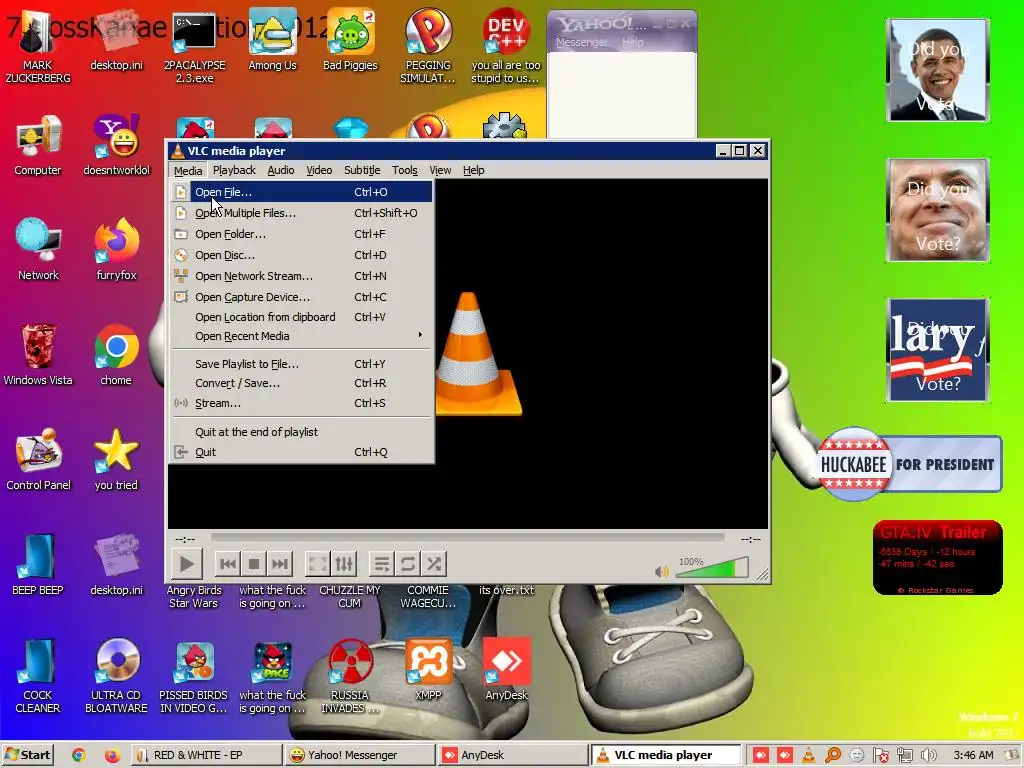Screen dimensions: 1024x768
Task: Select Open File... in Media menu
Action: click(x=300, y=192)
